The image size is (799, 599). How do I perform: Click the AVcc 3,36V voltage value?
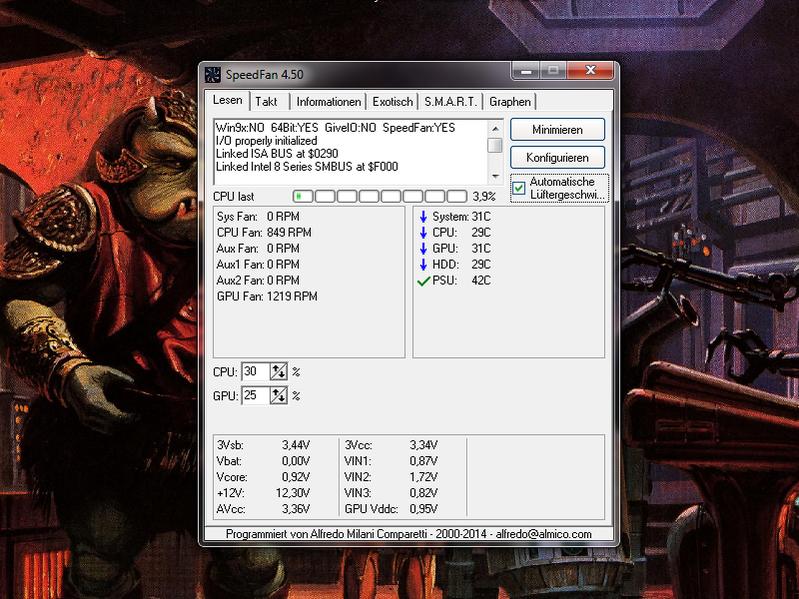coord(296,509)
